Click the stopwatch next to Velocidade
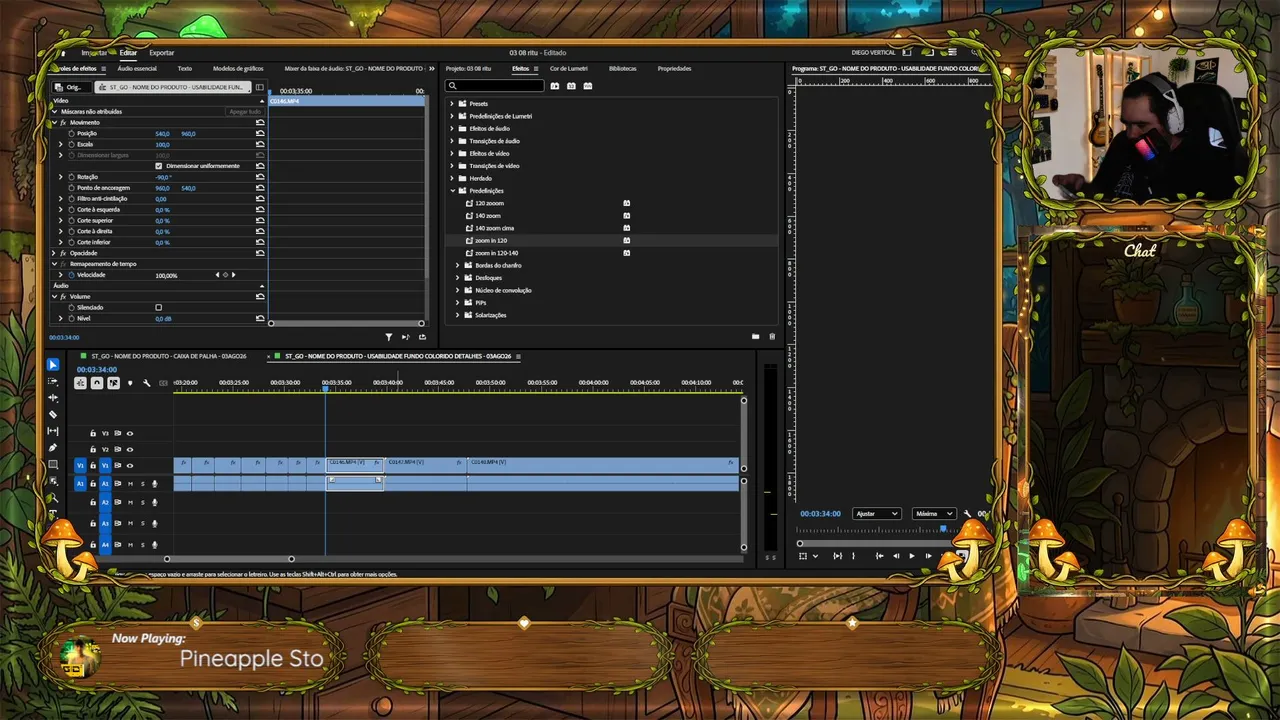The image size is (1280, 720). point(71,275)
